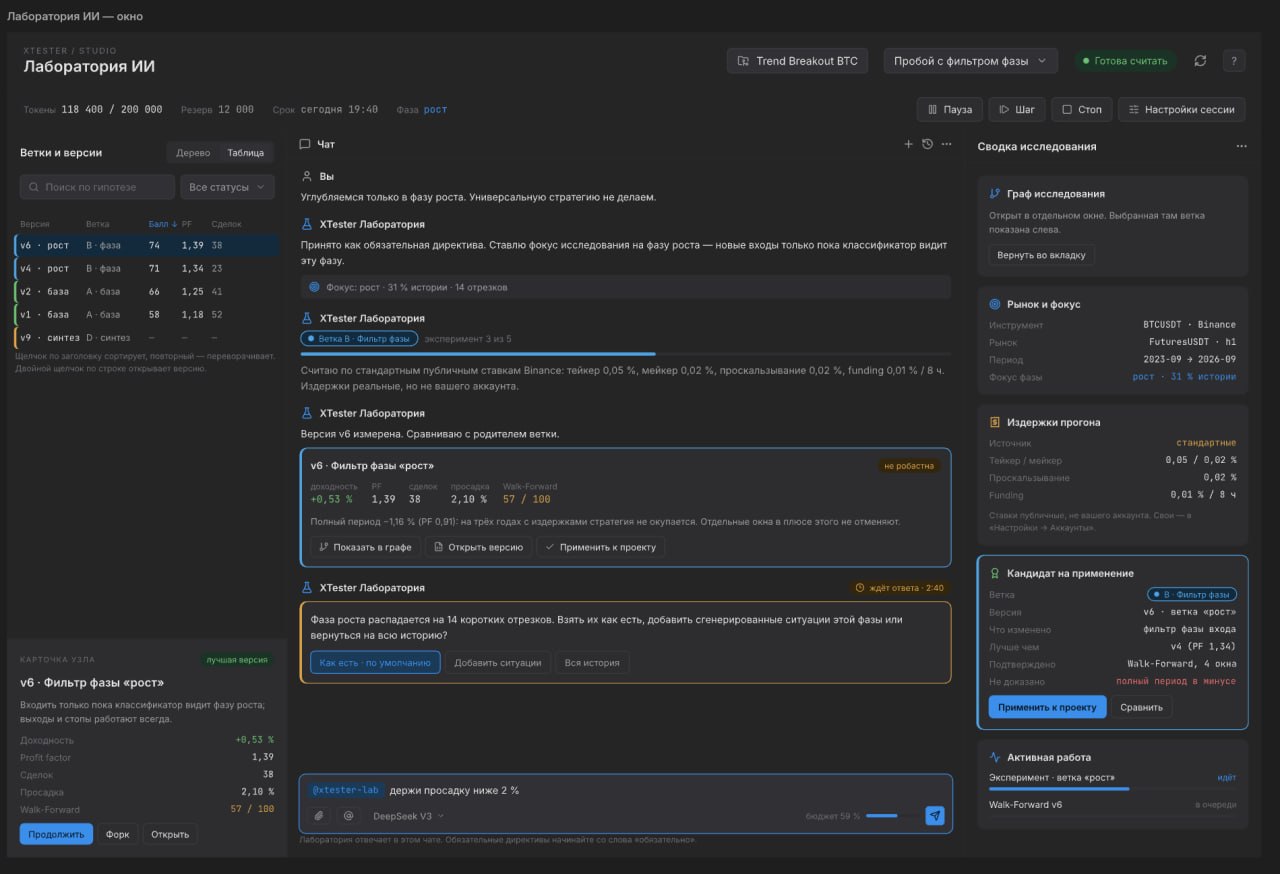This screenshot has height=874, width=1280.
Task: Adjust the бюджет 59 % slider
Action: coord(890,816)
